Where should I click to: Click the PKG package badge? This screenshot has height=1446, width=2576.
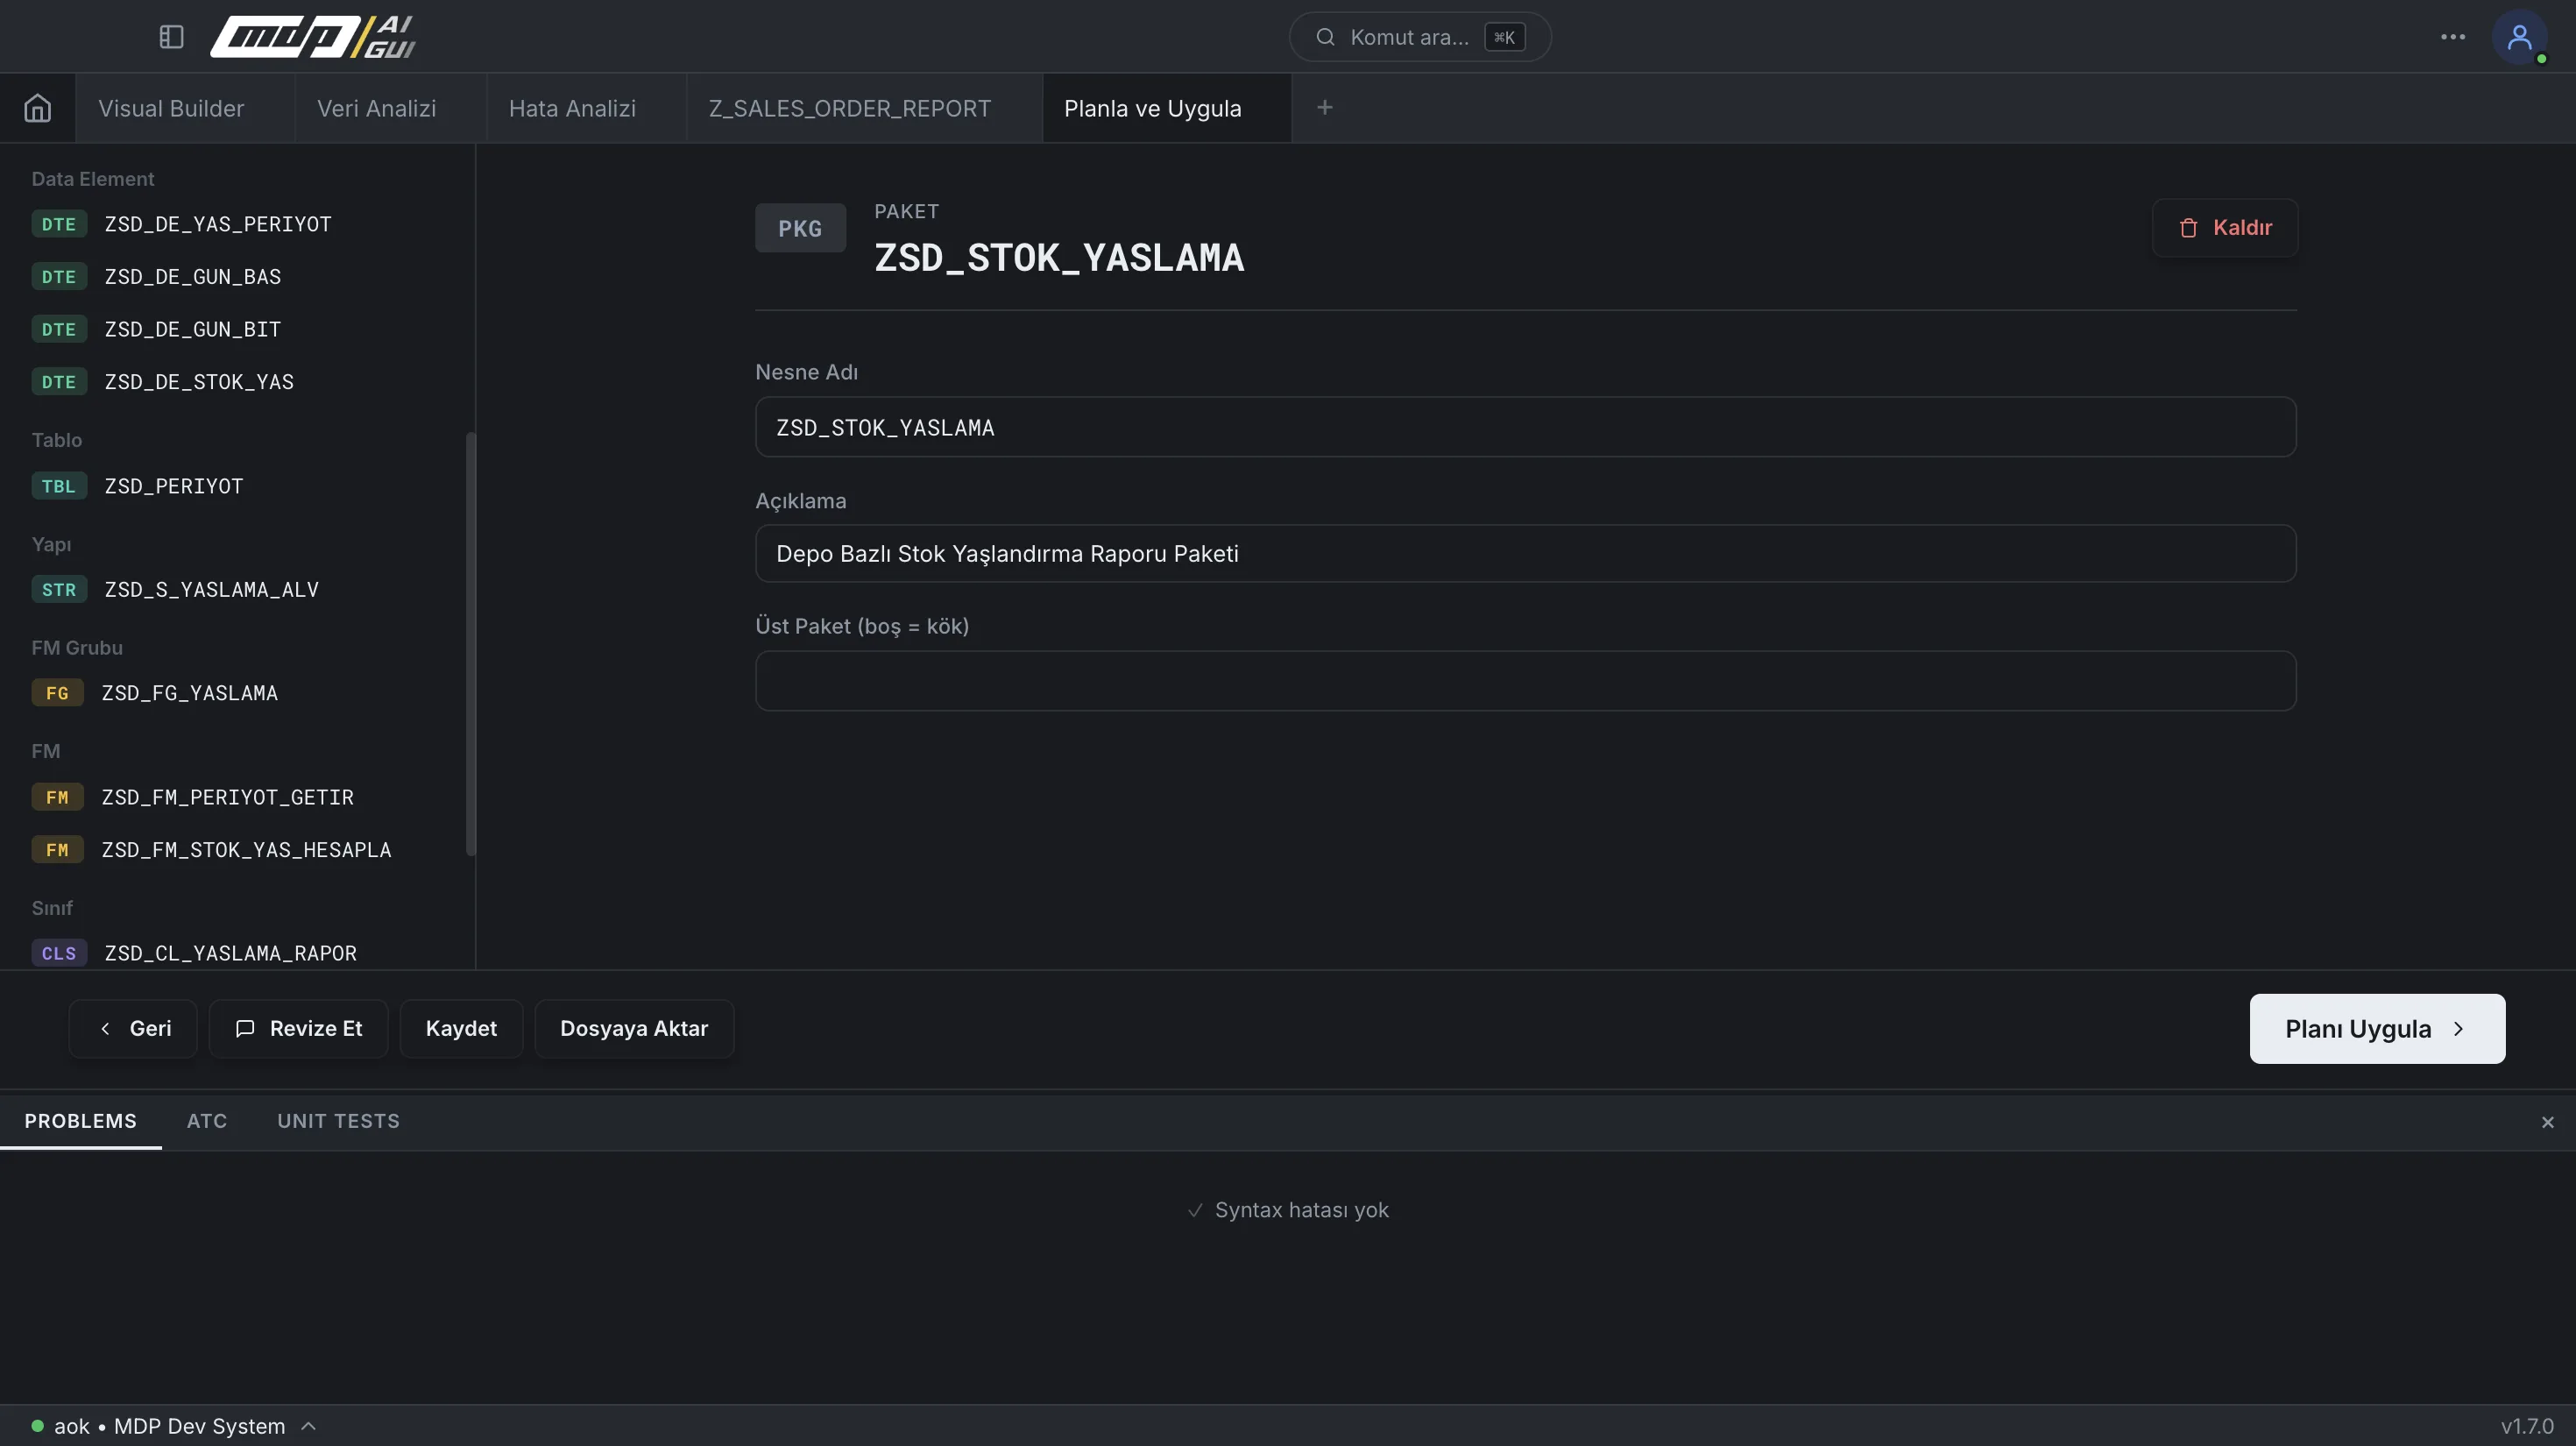click(x=800, y=228)
